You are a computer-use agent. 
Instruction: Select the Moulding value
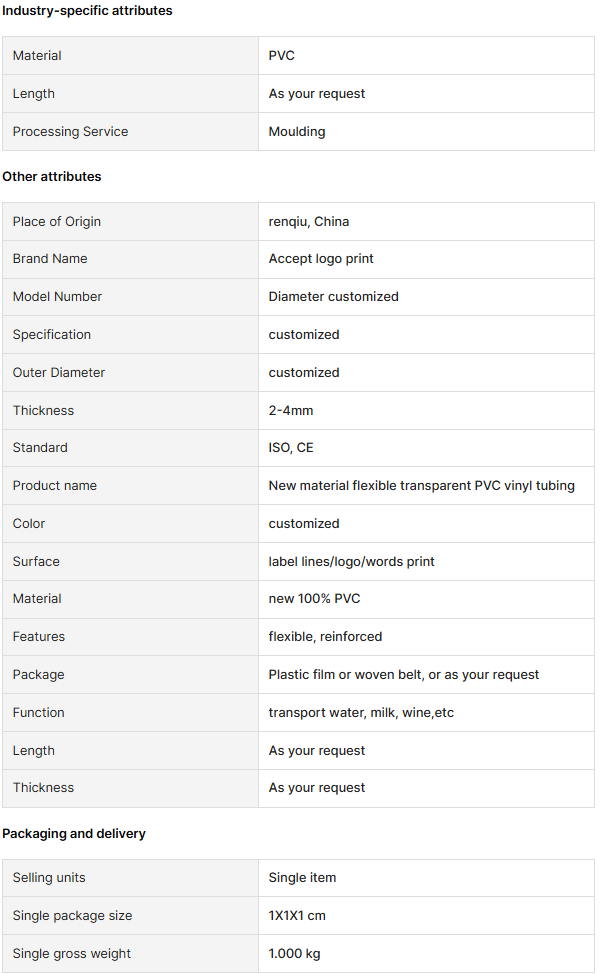click(x=297, y=132)
